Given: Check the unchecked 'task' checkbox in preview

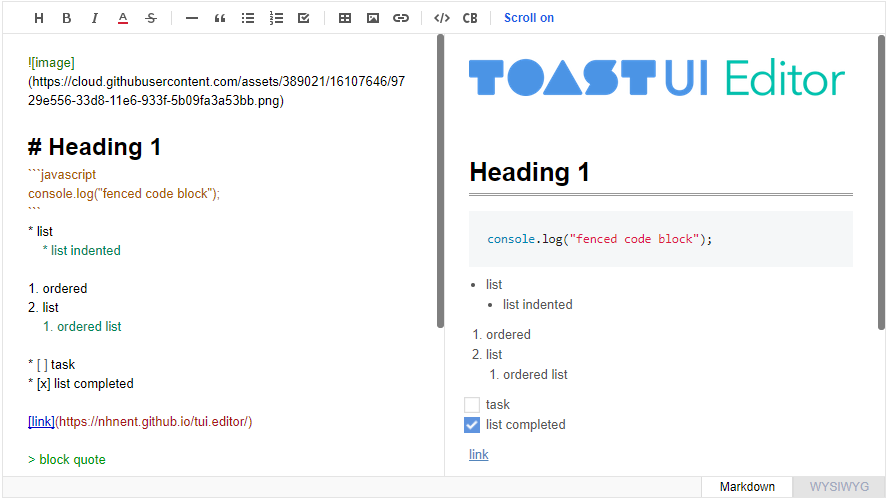Looking at the screenshot, I should 472,405.
